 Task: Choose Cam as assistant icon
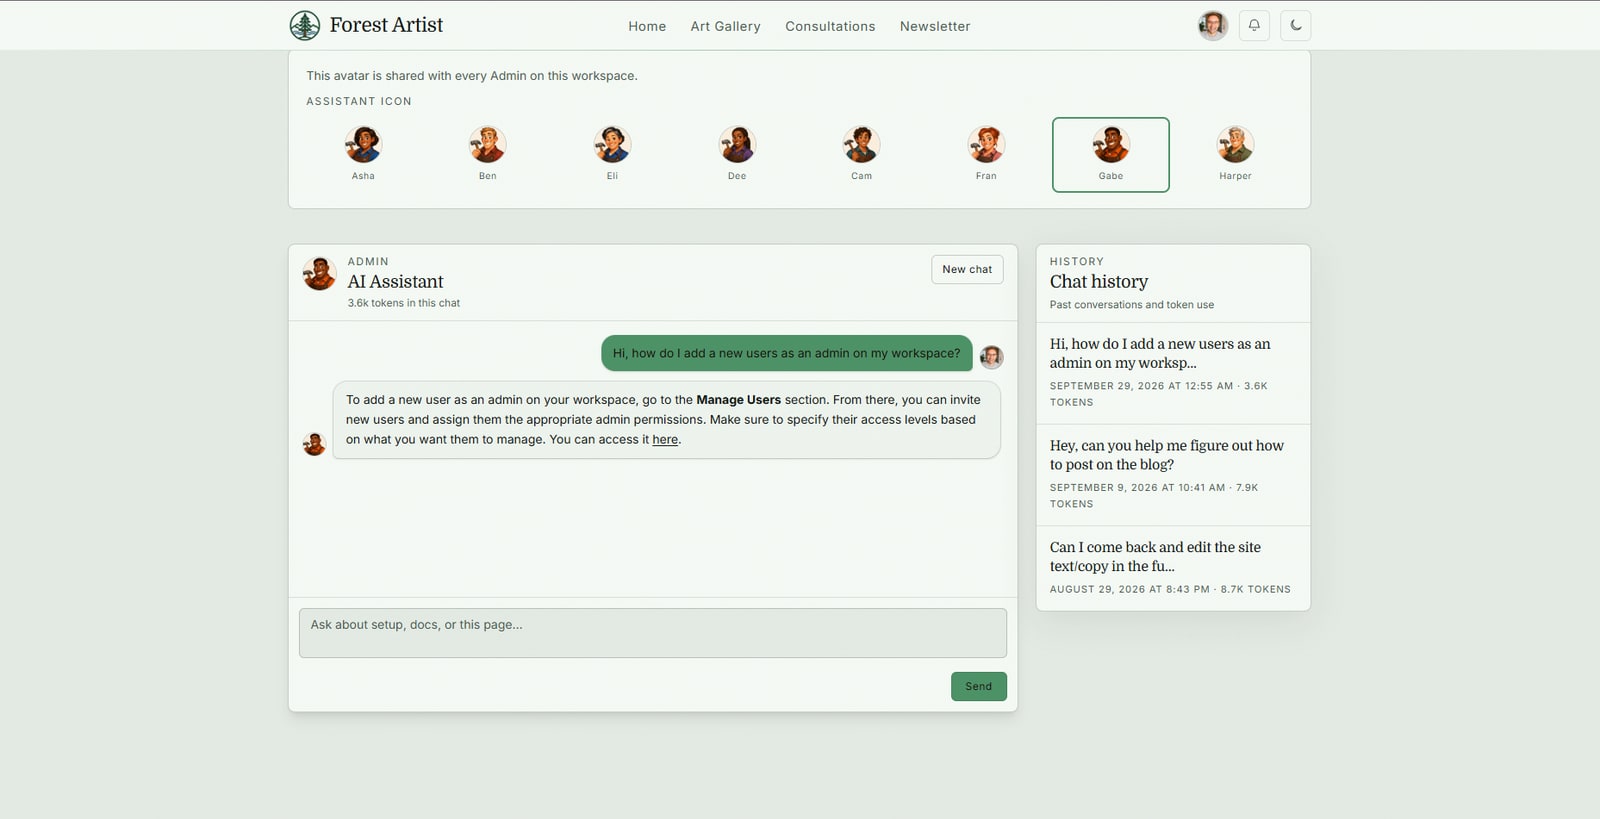click(861, 154)
